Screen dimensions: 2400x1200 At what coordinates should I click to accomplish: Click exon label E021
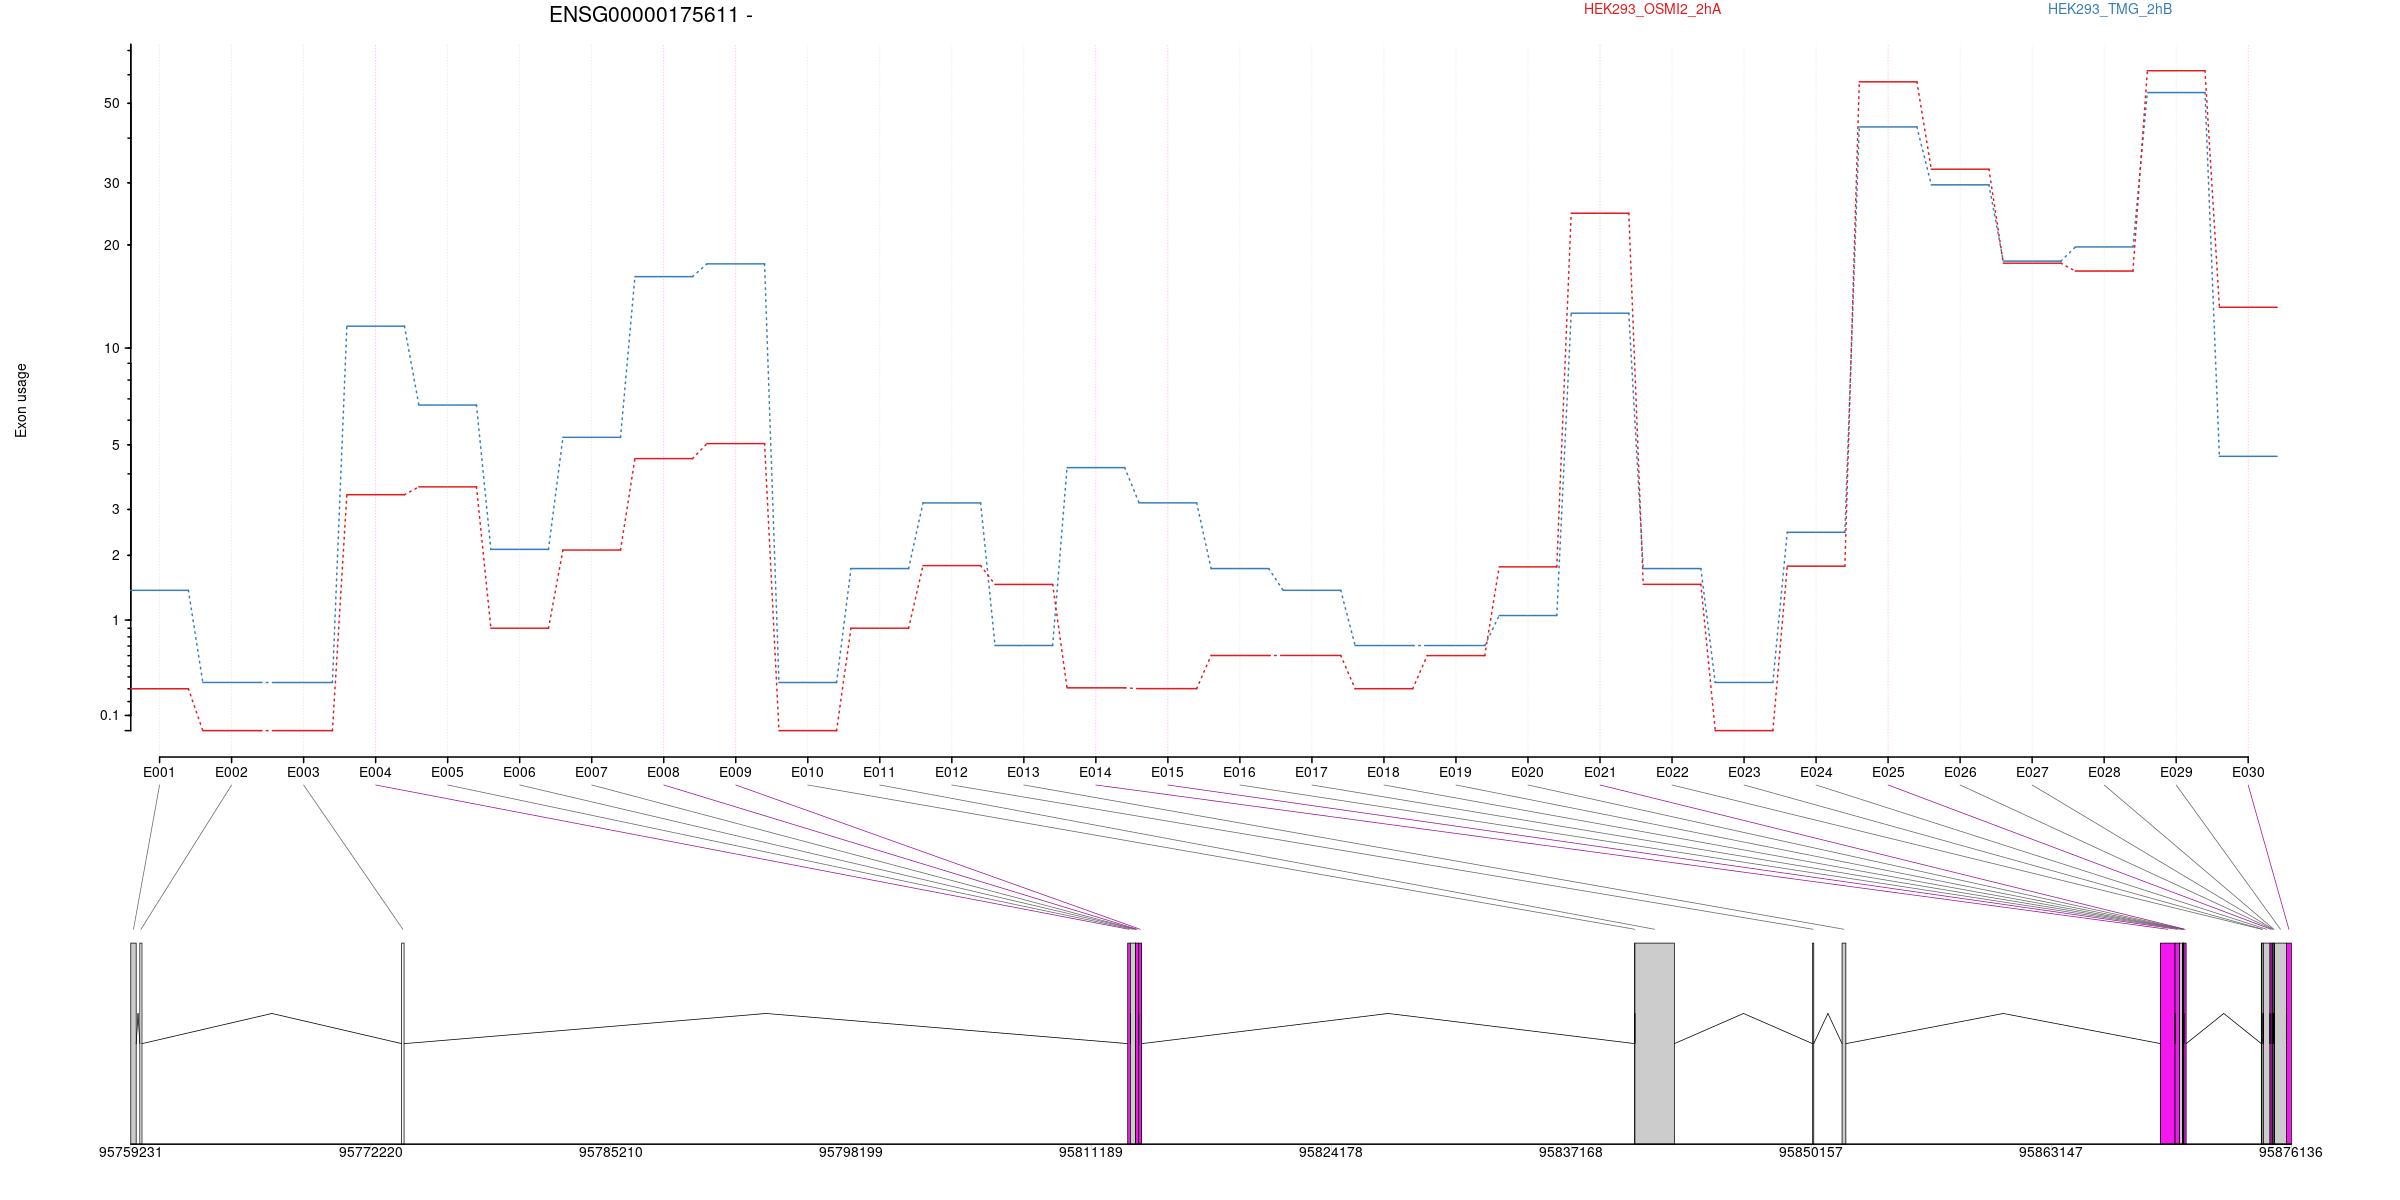(1600, 772)
